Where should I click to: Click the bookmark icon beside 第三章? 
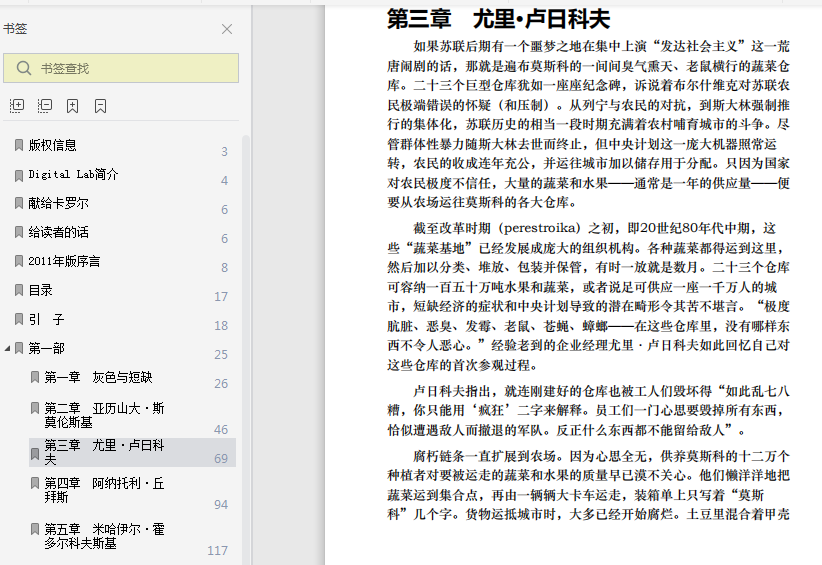coord(35,454)
